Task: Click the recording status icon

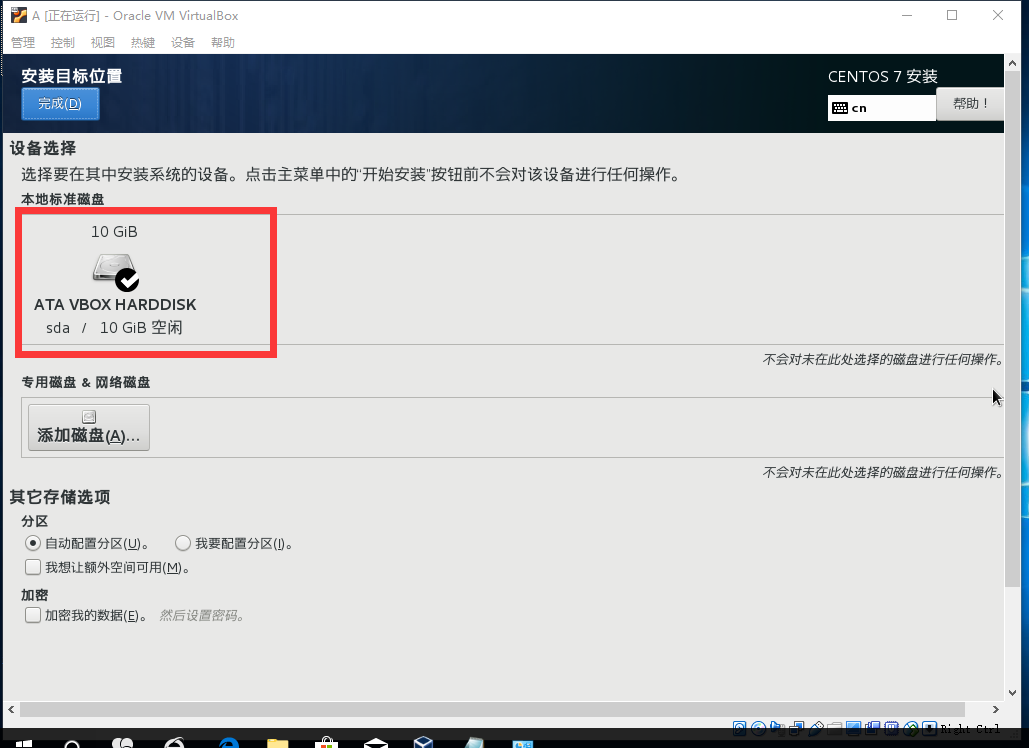Action: [x=873, y=728]
